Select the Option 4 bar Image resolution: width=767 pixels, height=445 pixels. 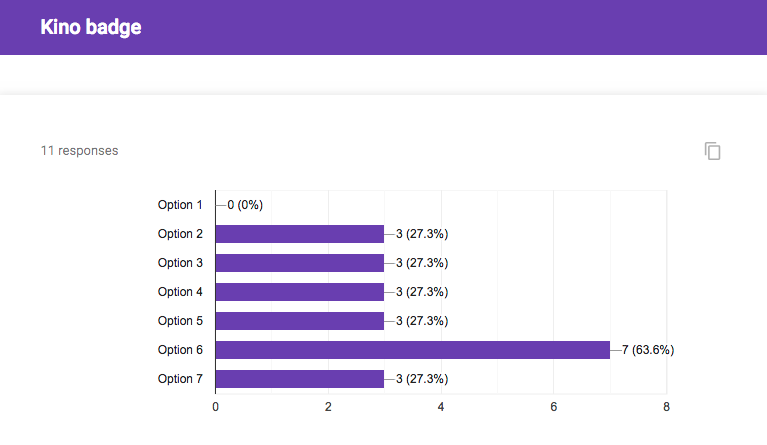[x=300, y=292]
